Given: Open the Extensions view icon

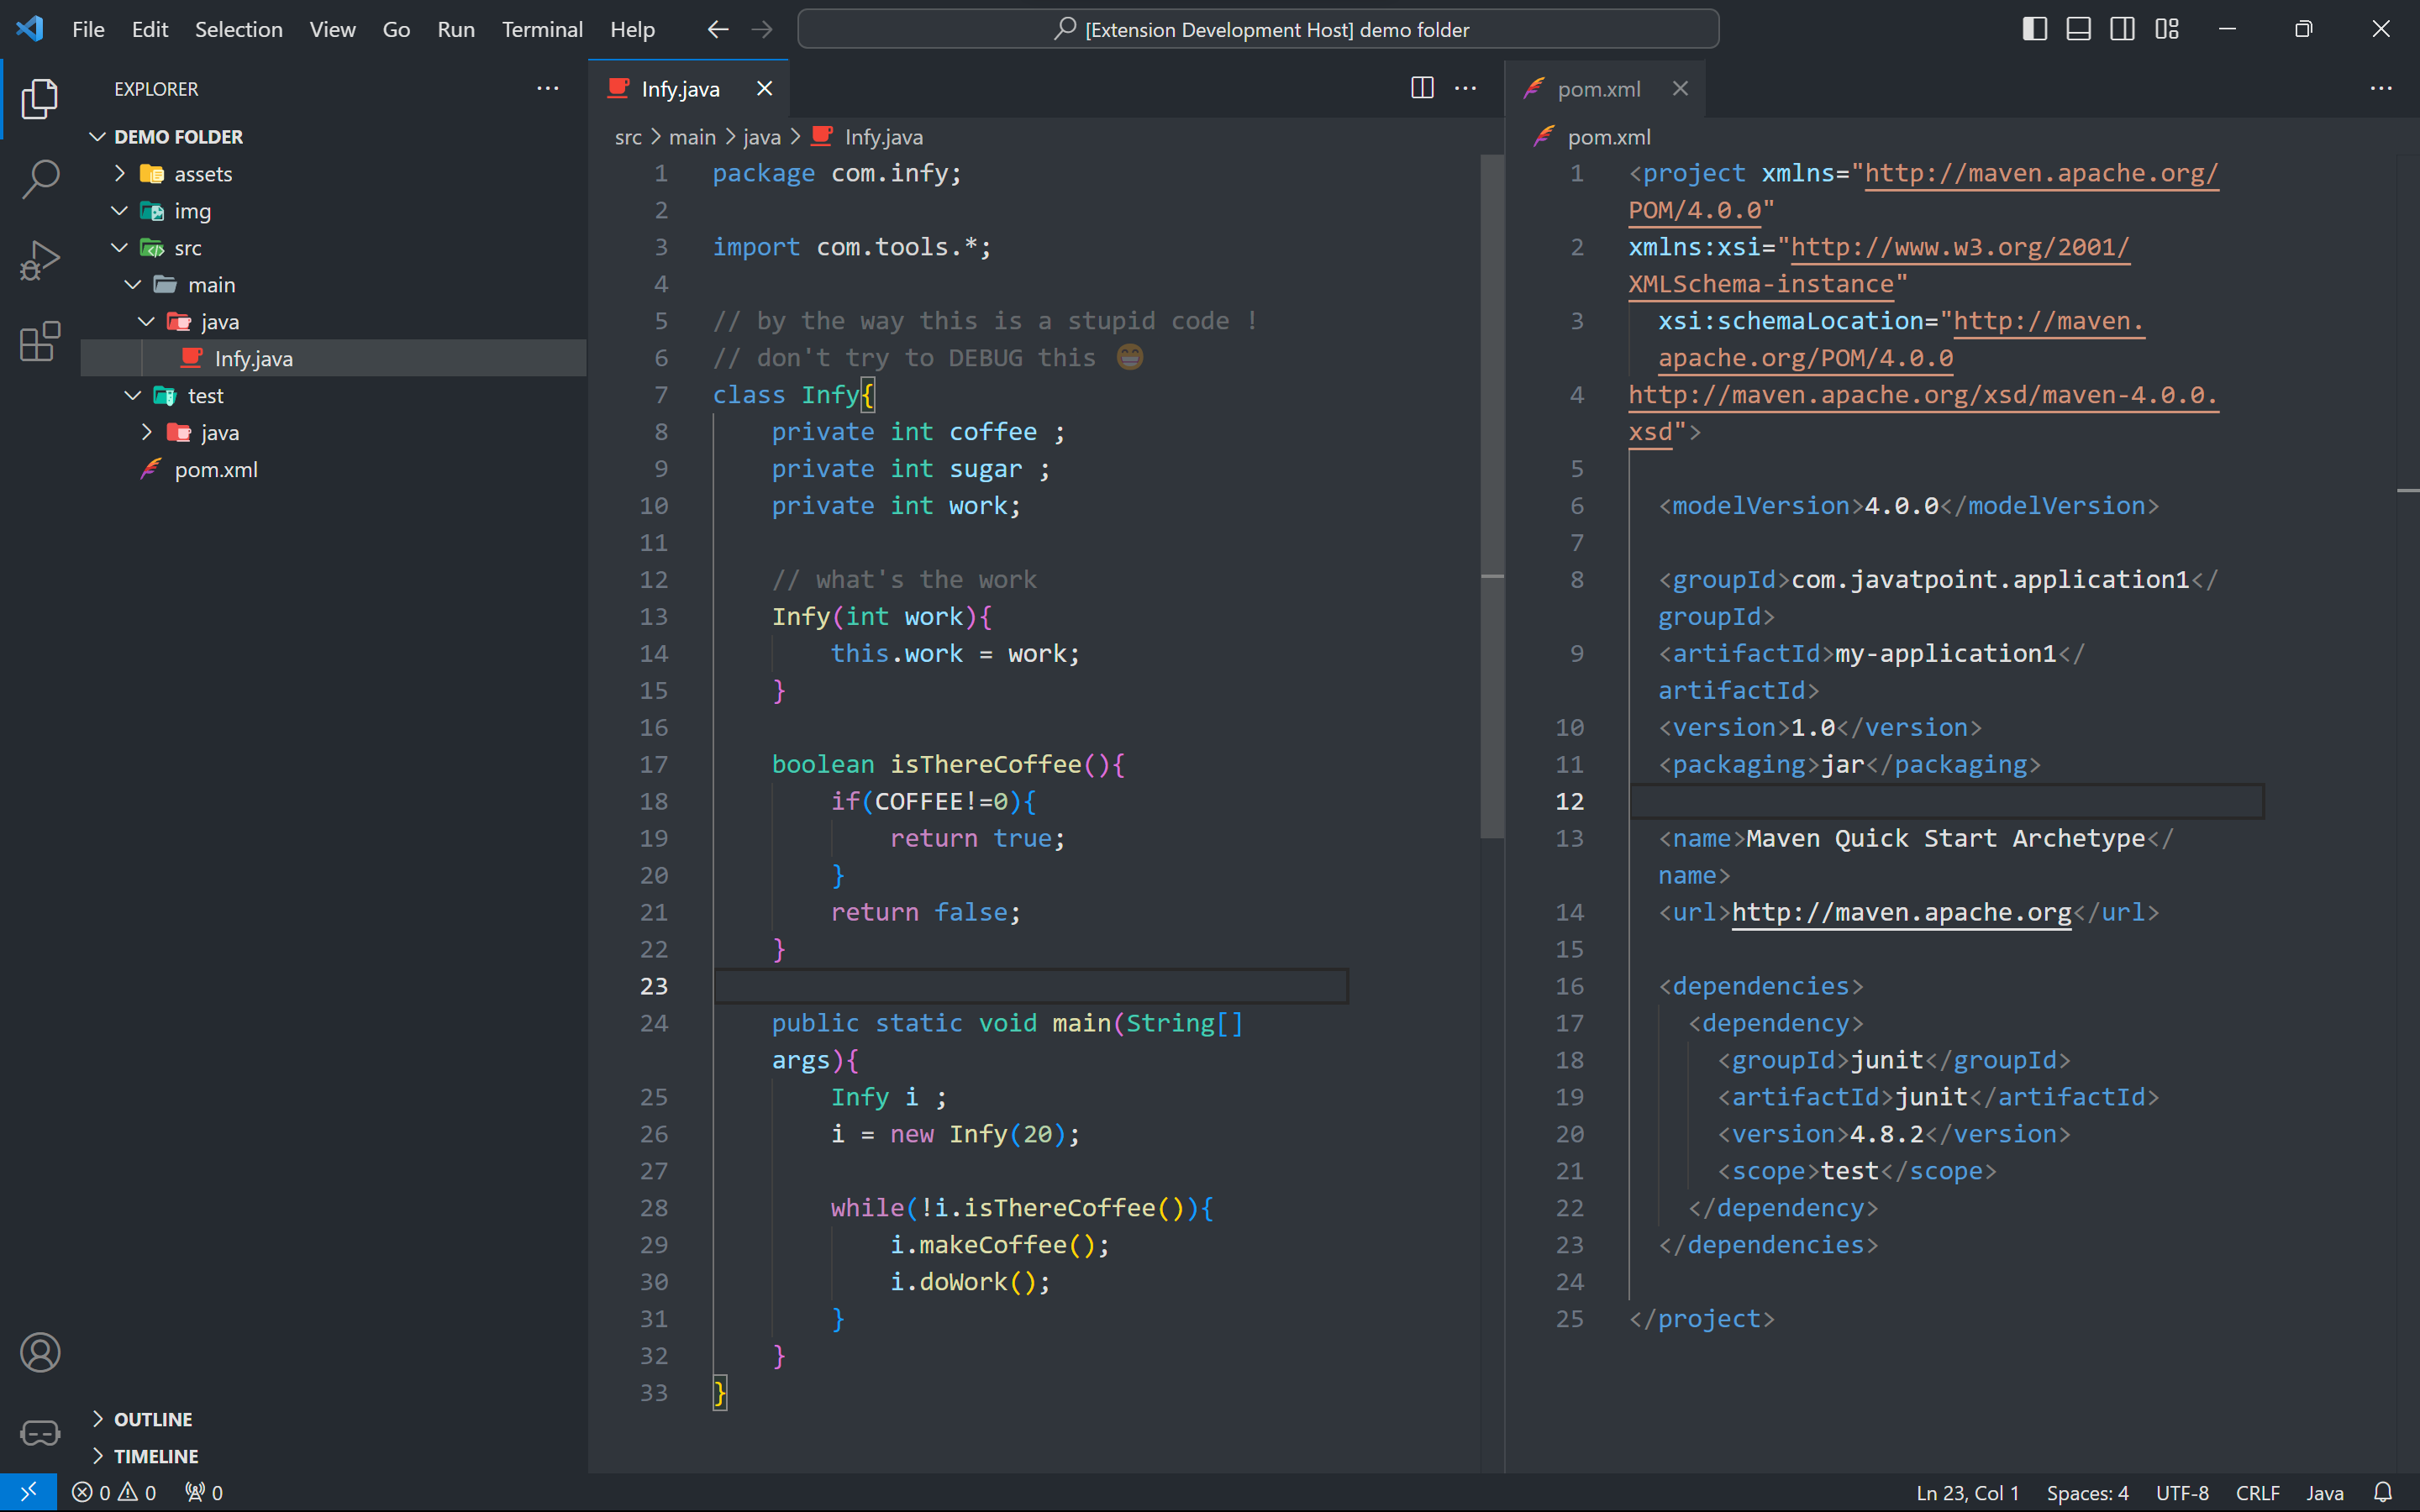Looking at the screenshot, I should (40, 341).
